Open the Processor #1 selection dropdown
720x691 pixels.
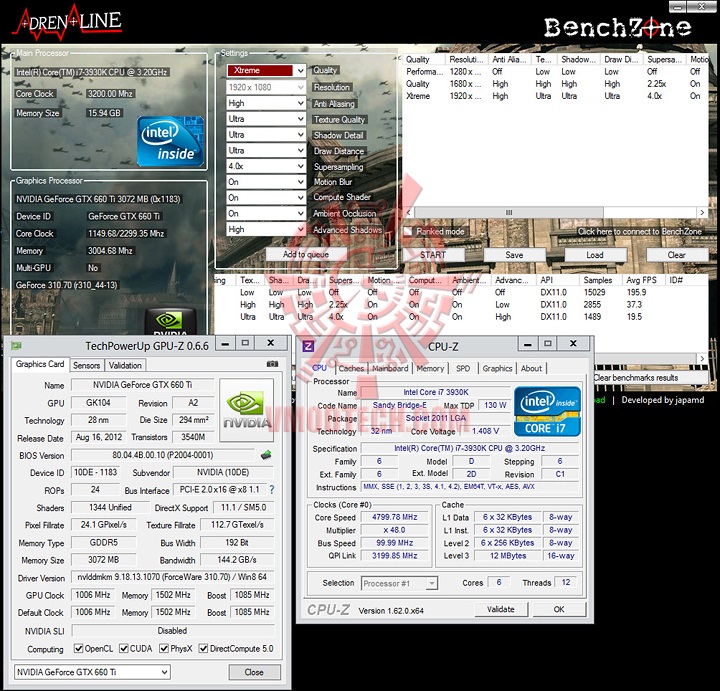point(399,584)
